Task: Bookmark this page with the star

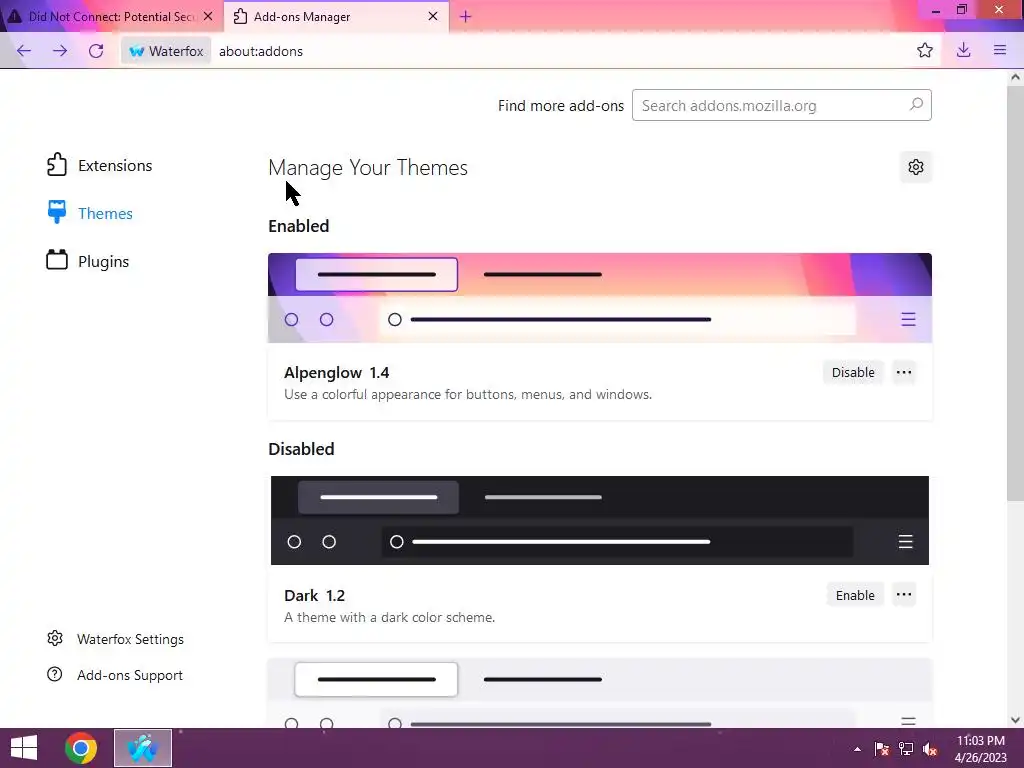Action: [x=924, y=50]
